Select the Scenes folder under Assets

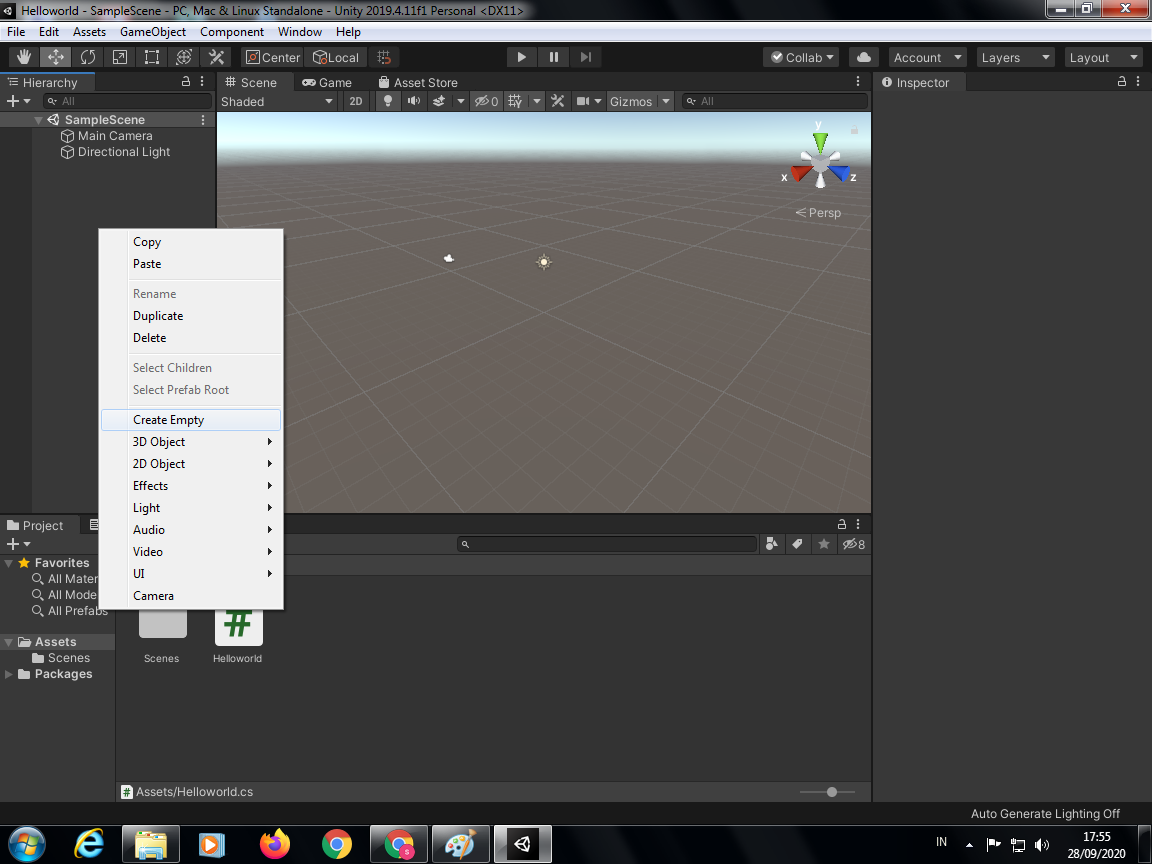coord(61,658)
